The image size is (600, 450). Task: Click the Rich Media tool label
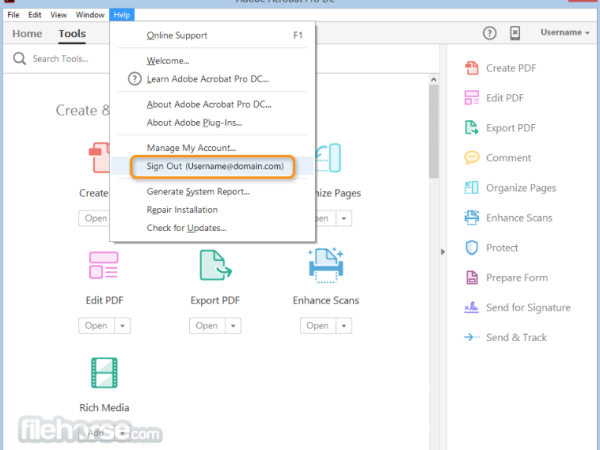[104, 408]
